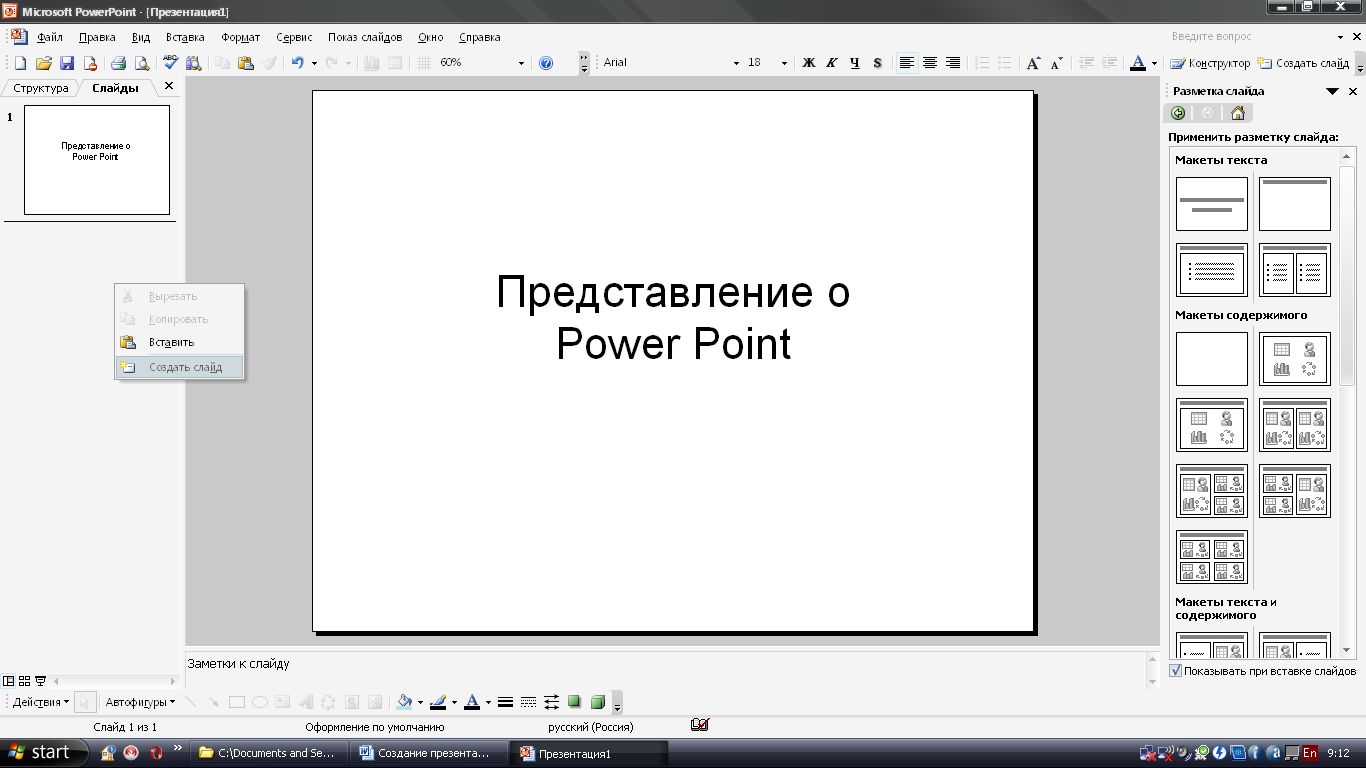Viewport: 1366px width, 768px height.
Task: Toggle 'Показывать при вставке слайдов' checkbox
Action: click(1175, 671)
